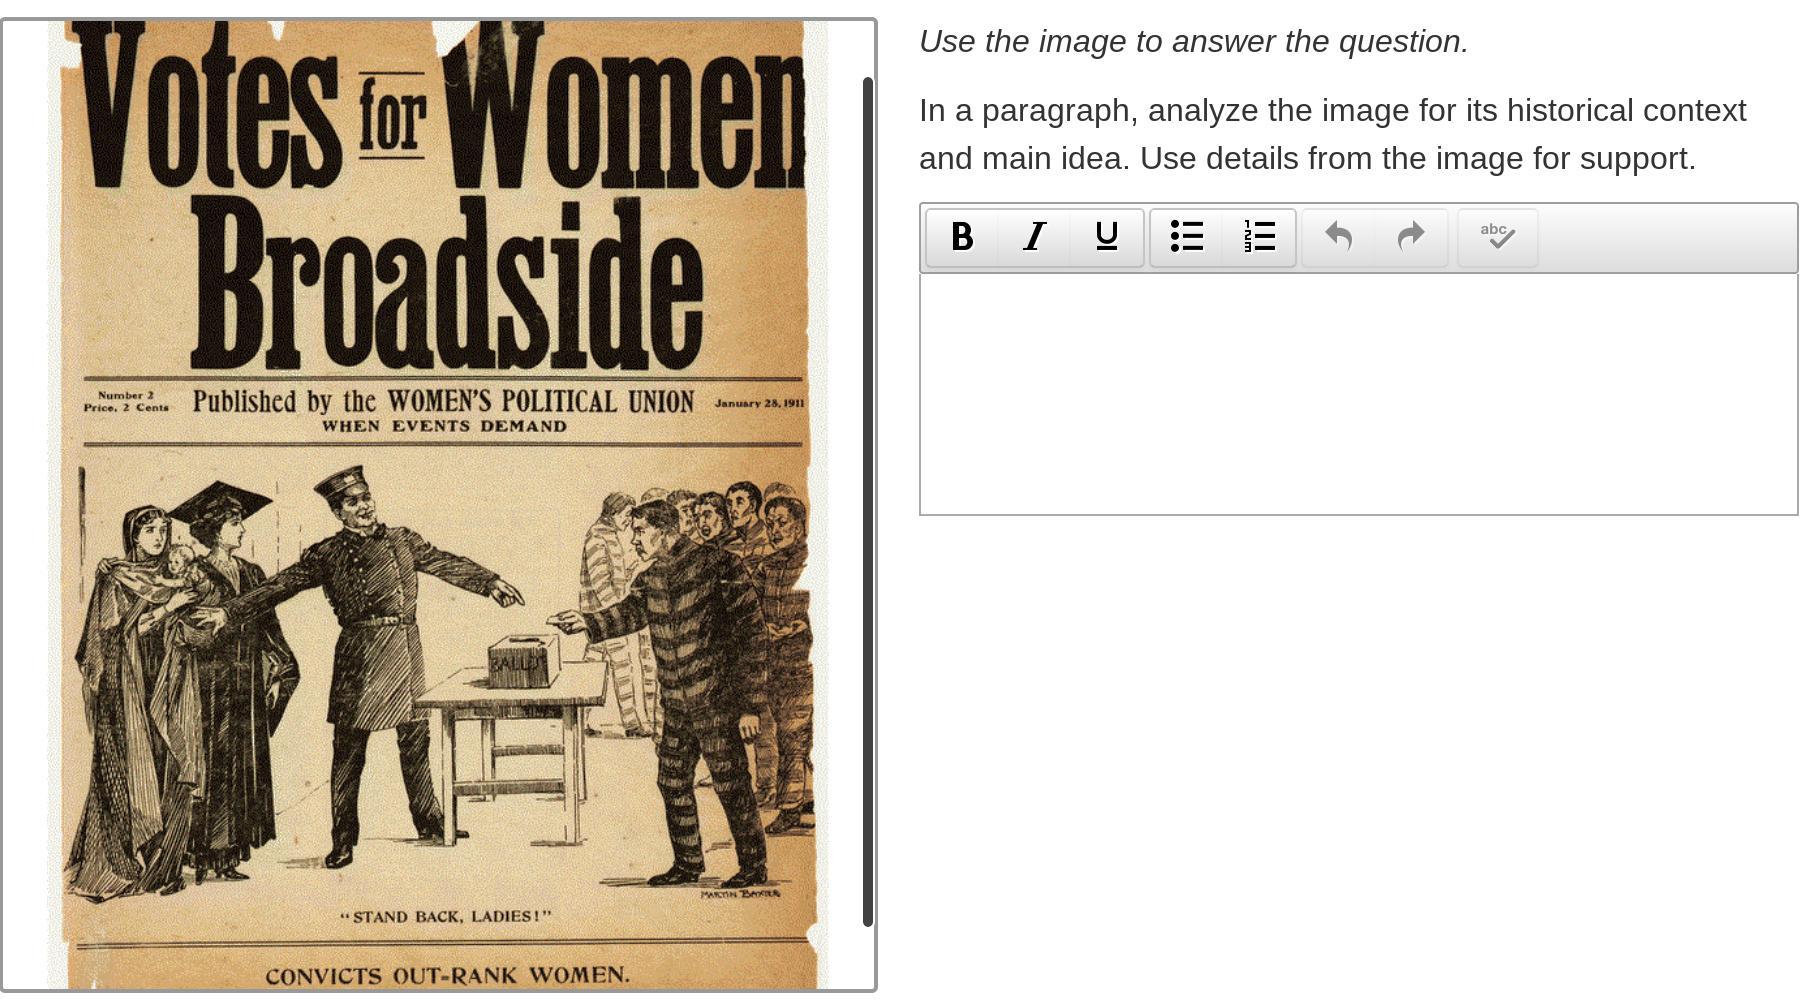Click the redo arrow button
Screen dimensions: 1800x1002
click(1411, 237)
